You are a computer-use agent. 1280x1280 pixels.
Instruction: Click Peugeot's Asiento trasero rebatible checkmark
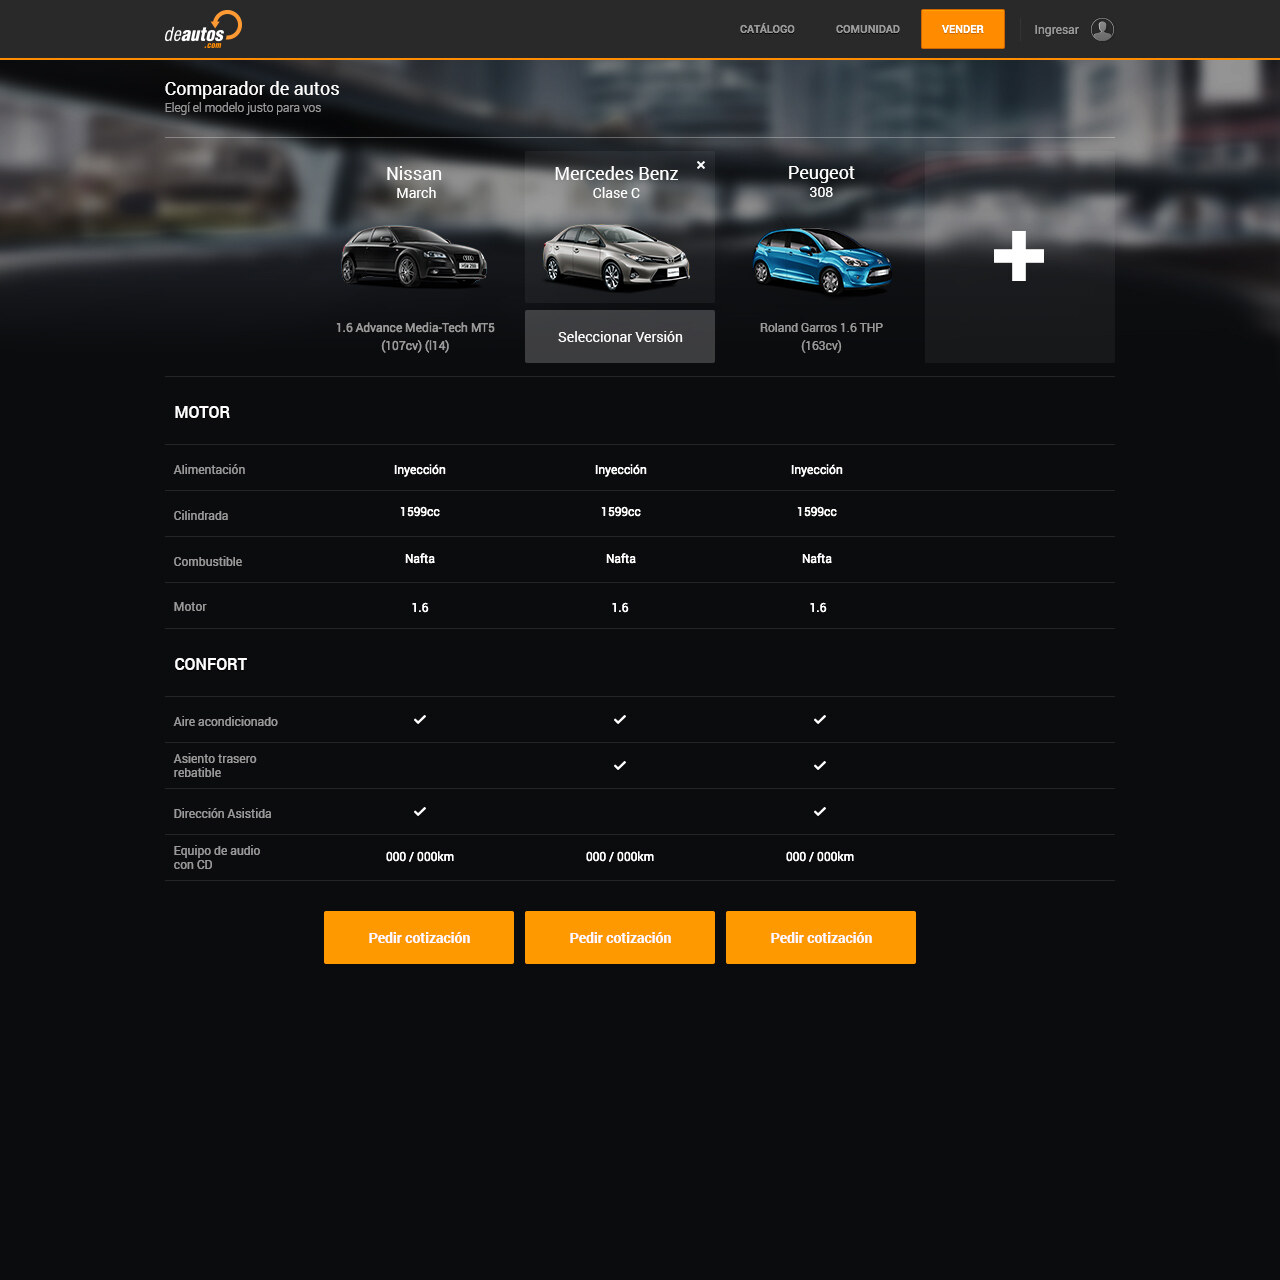[820, 765]
